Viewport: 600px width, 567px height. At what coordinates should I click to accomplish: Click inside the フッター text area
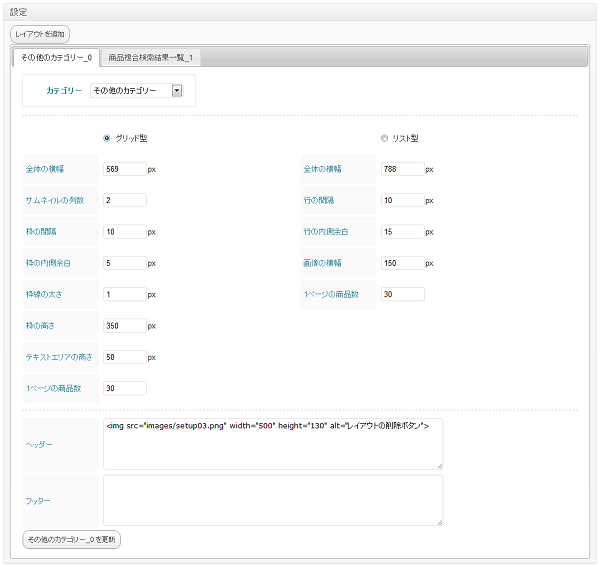(273, 500)
